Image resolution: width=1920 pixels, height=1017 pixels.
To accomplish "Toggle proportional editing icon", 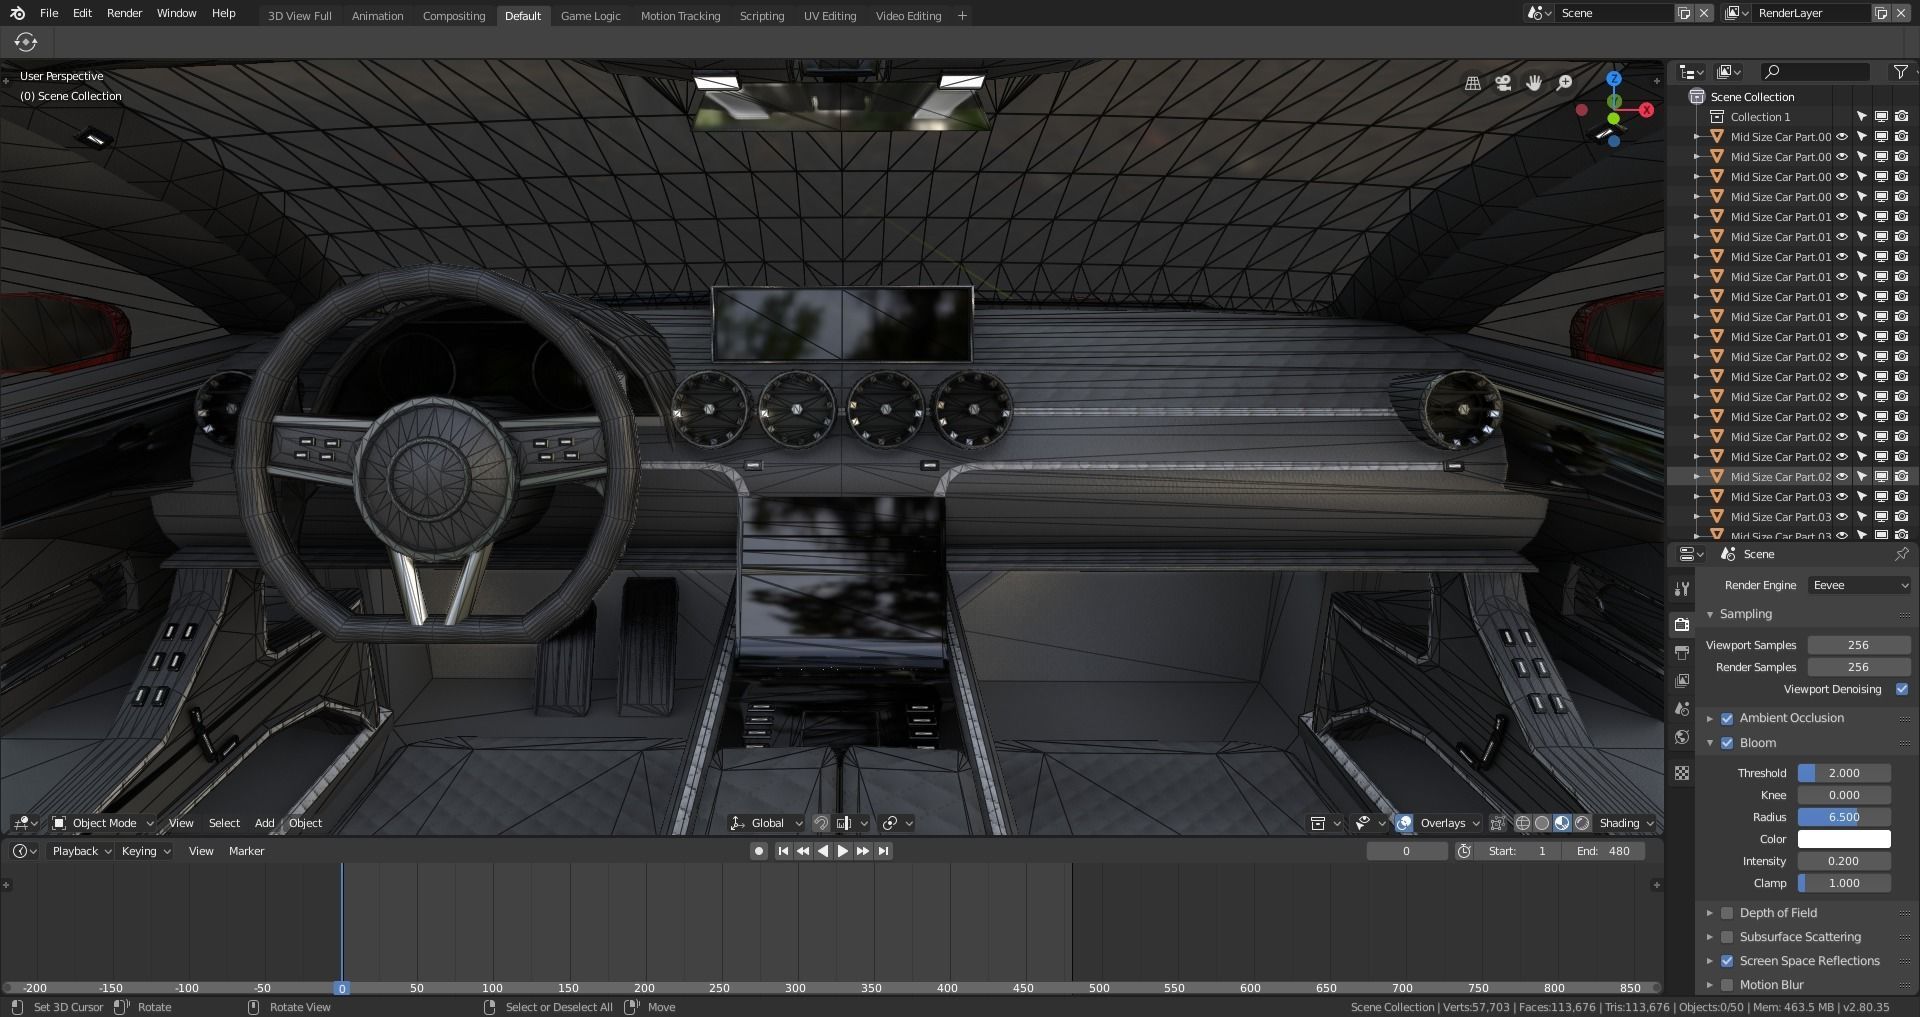I will 890,823.
